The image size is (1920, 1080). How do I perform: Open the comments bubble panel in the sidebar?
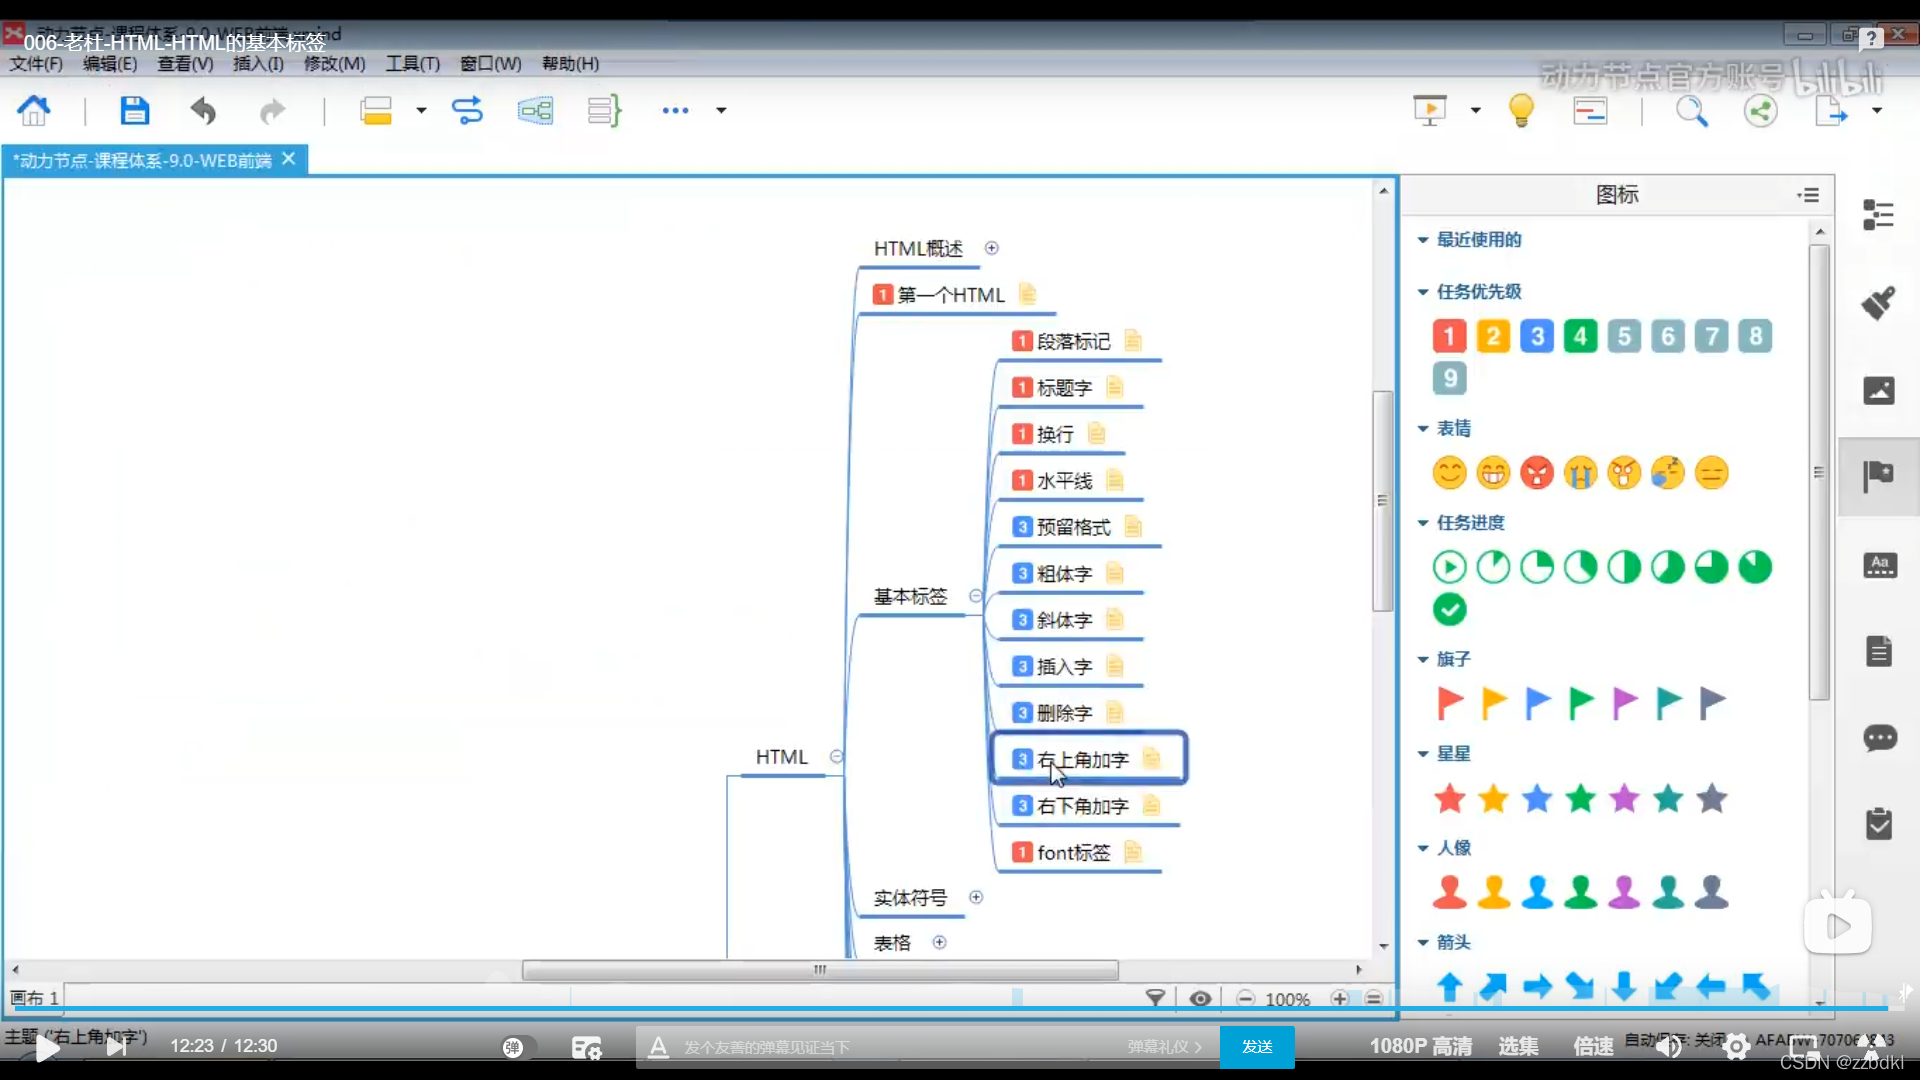[x=1880, y=738]
